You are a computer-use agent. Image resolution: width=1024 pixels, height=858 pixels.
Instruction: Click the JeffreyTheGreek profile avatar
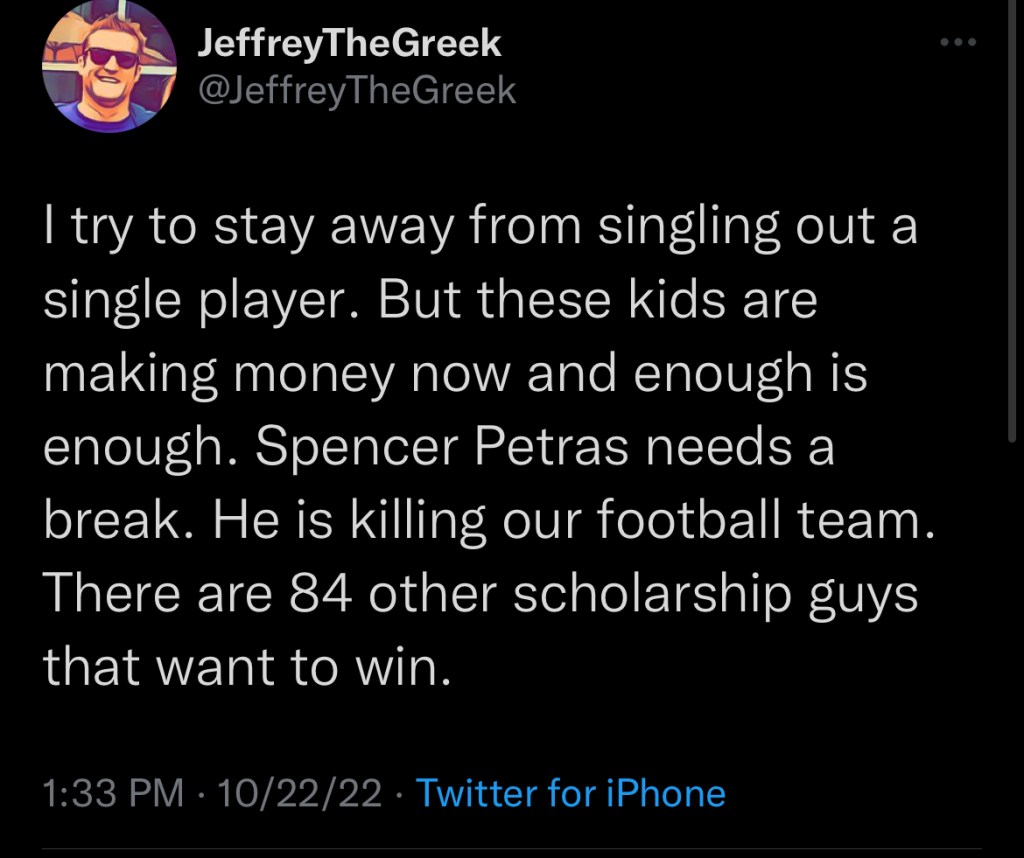click(109, 67)
